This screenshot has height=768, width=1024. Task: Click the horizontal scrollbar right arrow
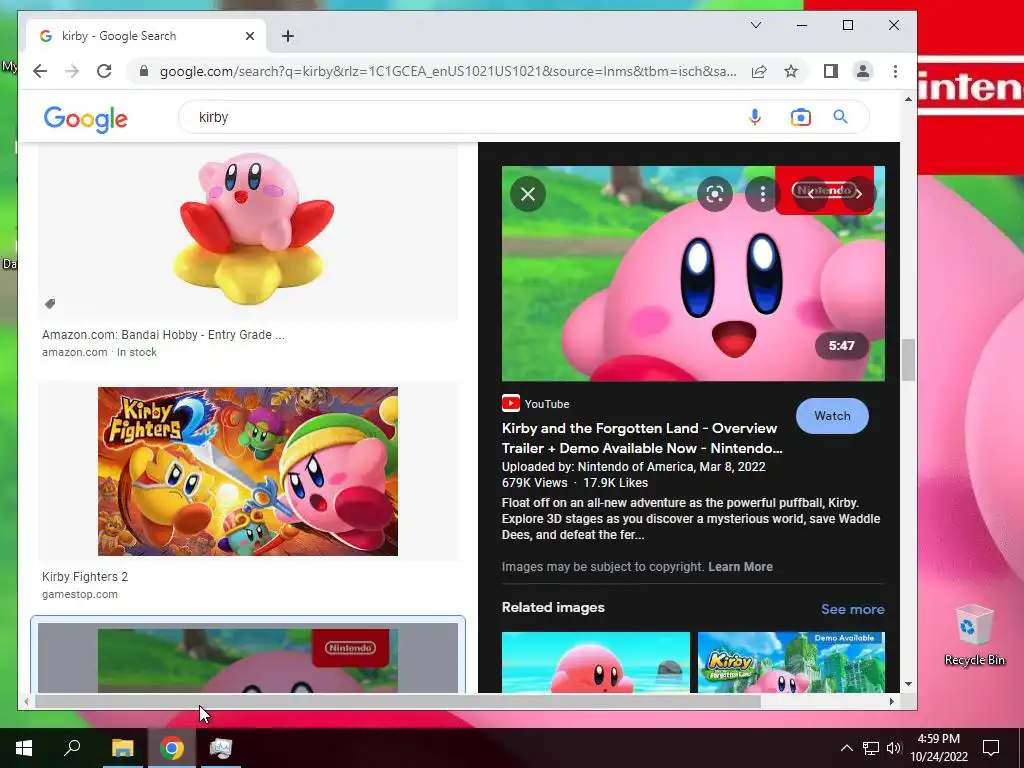(x=891, y=701)
